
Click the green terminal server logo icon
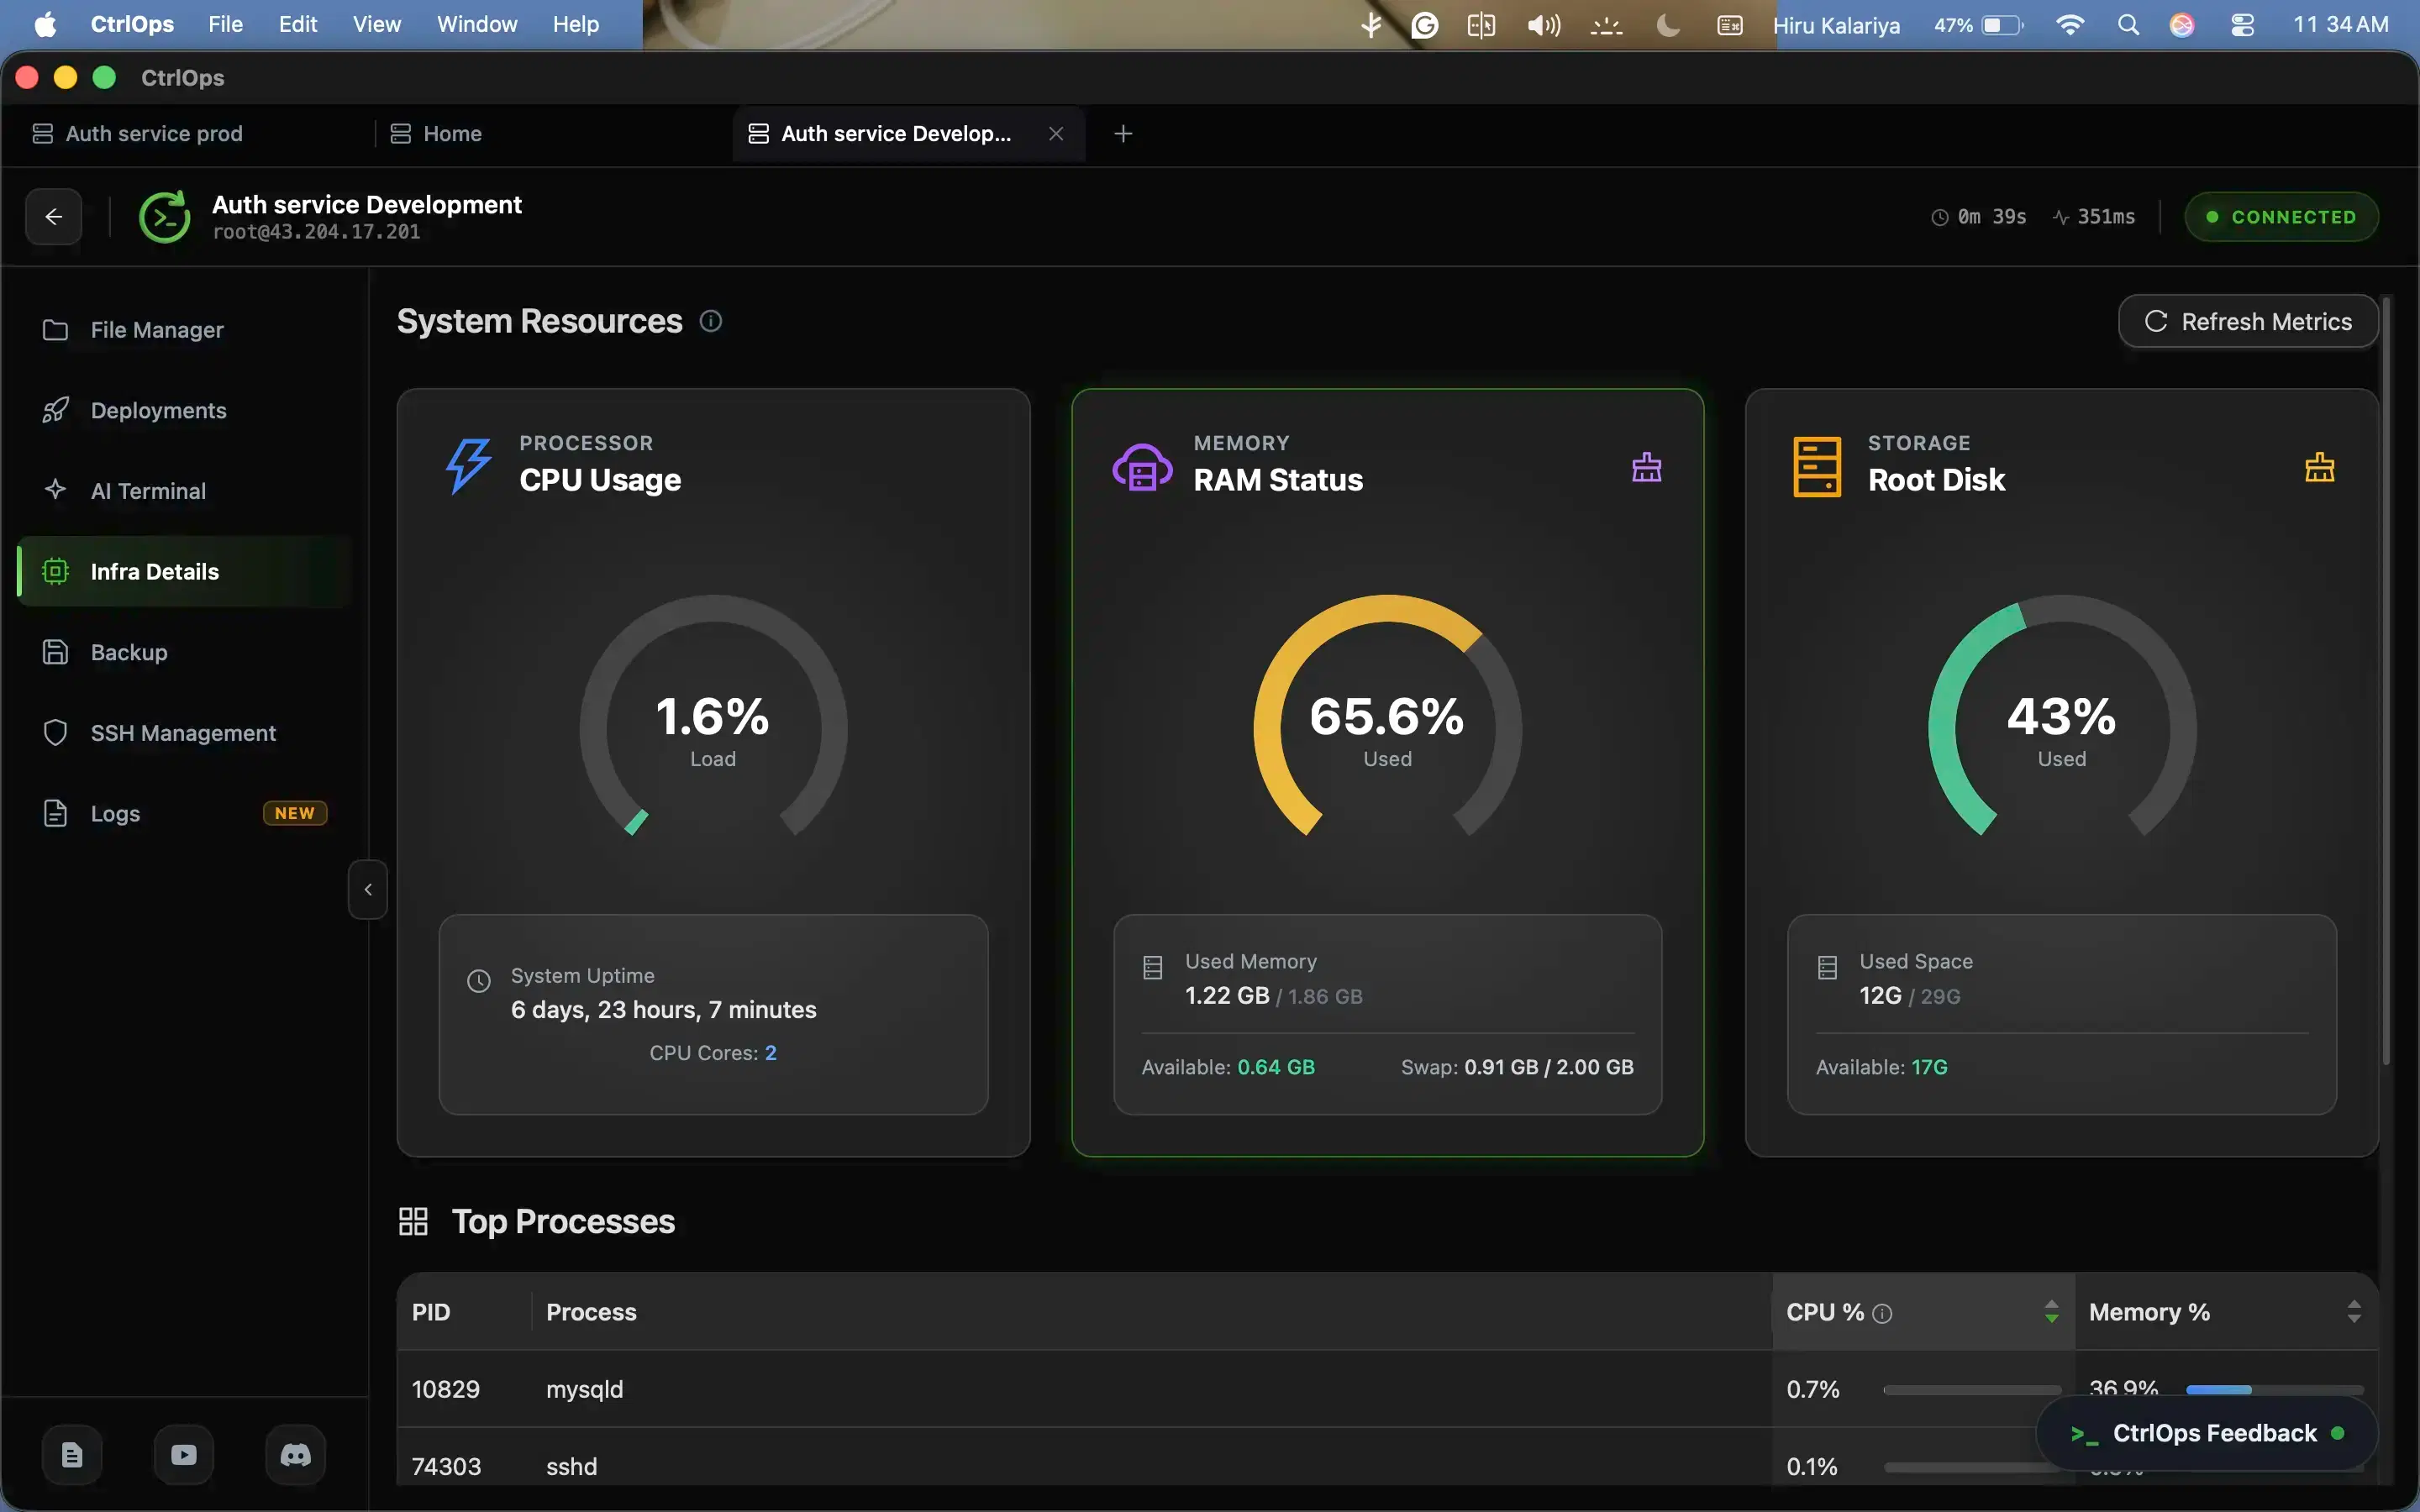165,216
